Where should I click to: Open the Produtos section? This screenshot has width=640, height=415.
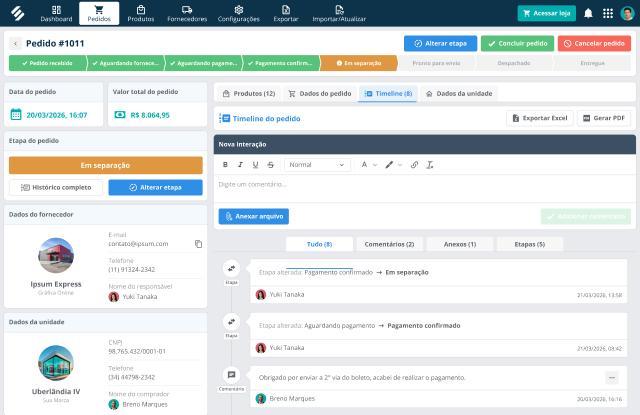[141, 13]
